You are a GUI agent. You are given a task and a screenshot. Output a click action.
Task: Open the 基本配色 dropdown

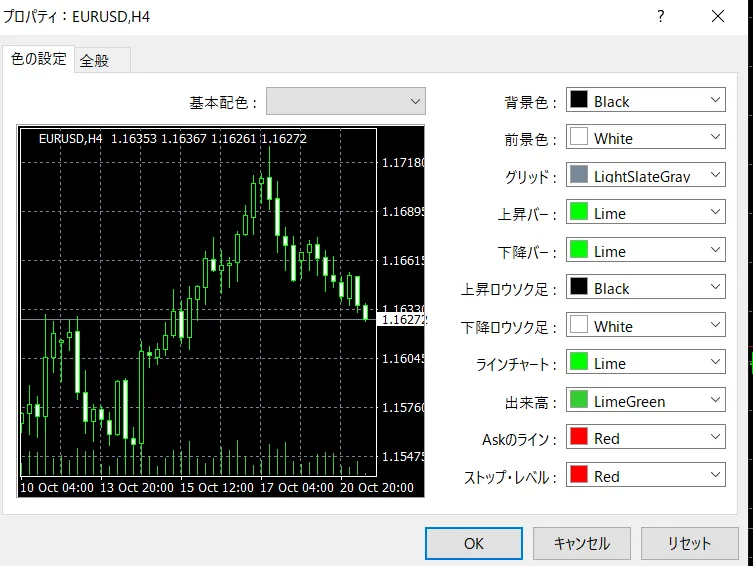346,101
